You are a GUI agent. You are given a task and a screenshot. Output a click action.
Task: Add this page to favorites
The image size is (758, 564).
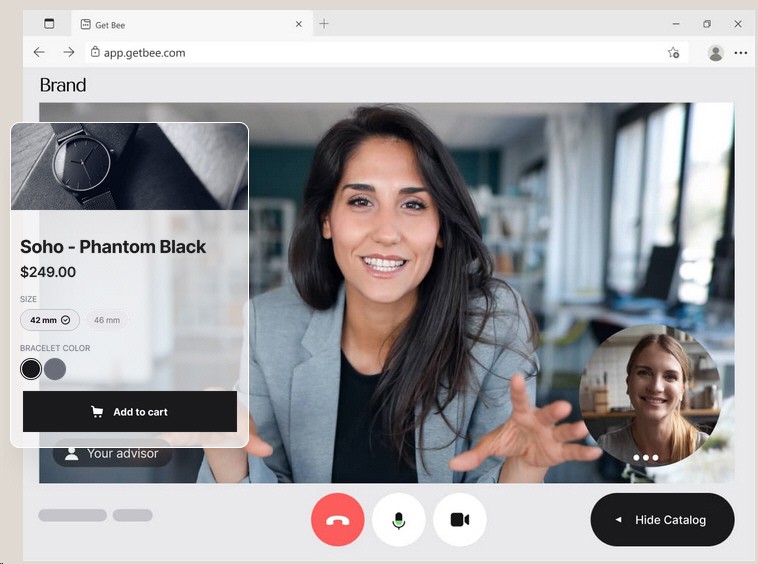(674, 52)
